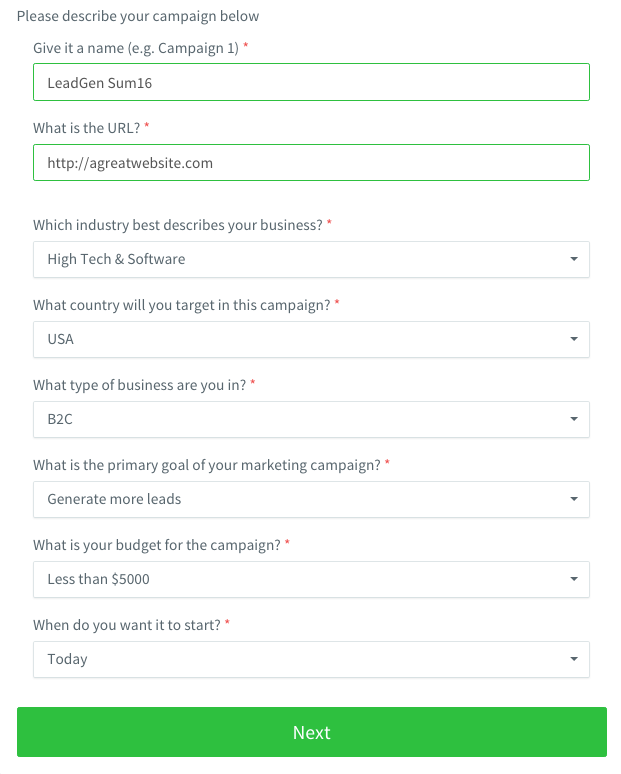The width and height of the screenshot is (621, 774).
Task: Click the "When do you want it to start?" label
Action: coord(127,625)
